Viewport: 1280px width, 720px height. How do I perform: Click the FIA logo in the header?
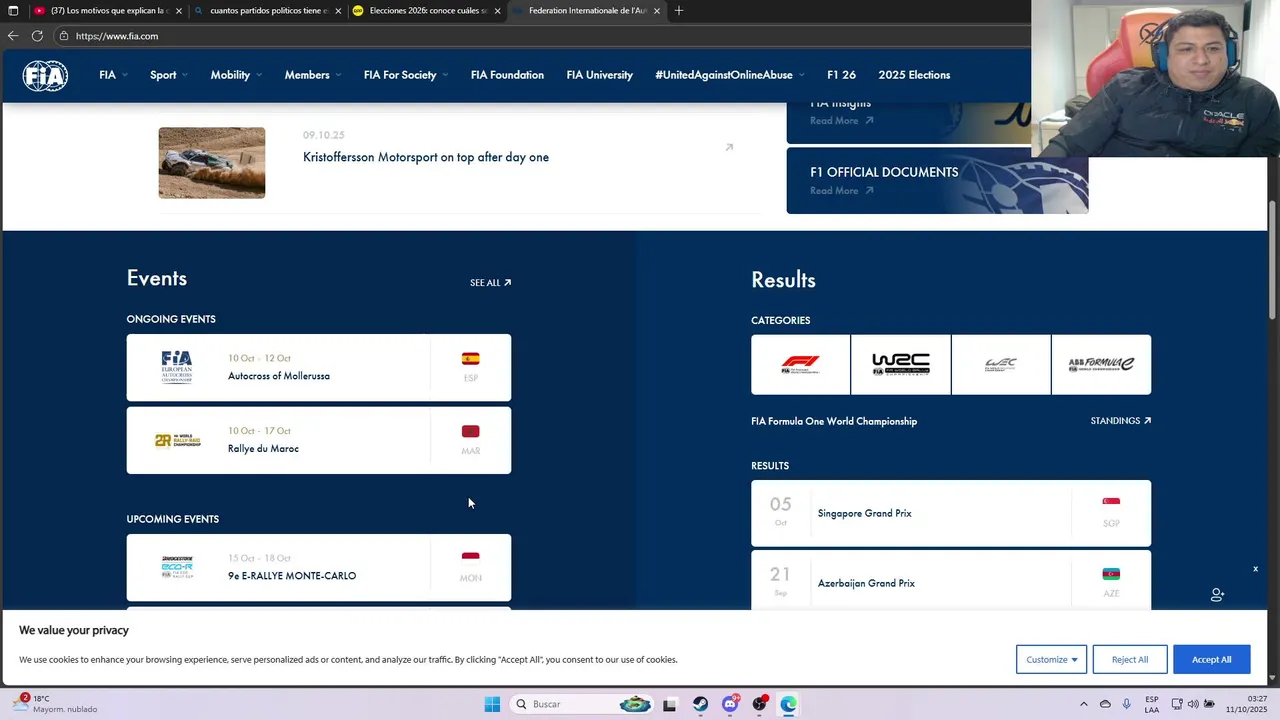click(x=45, y=75)
